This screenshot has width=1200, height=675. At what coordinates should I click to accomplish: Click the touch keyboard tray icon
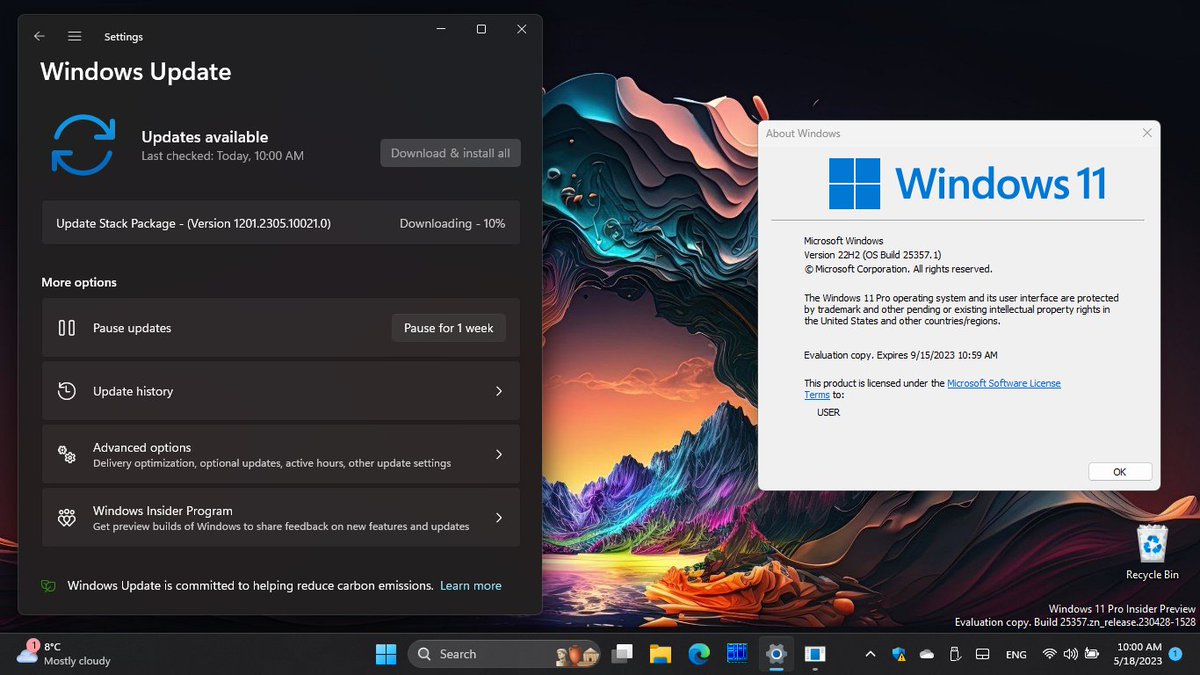(982, 654)
